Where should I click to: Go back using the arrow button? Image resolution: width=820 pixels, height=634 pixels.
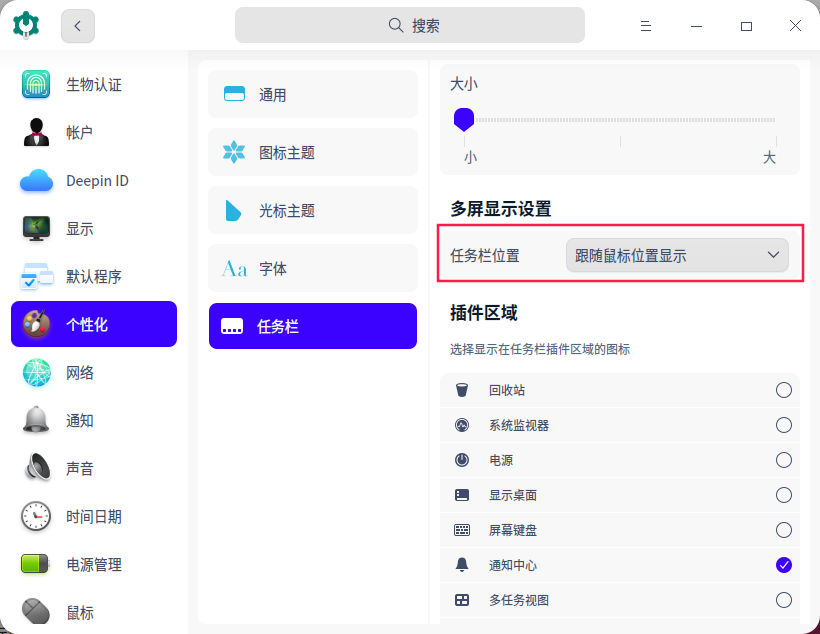(77, 26)
